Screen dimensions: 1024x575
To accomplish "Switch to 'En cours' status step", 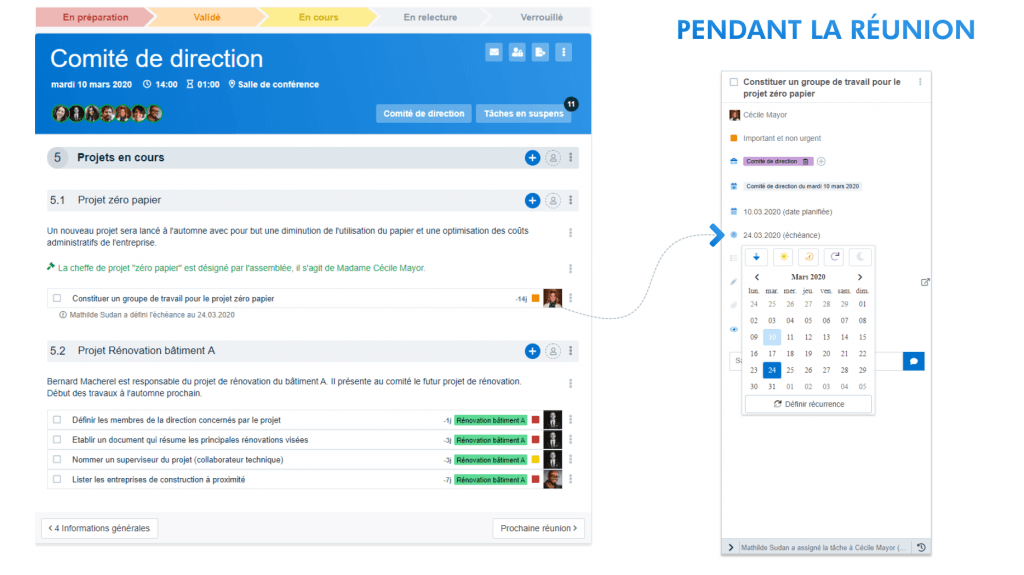I will (x=319, y=17).
